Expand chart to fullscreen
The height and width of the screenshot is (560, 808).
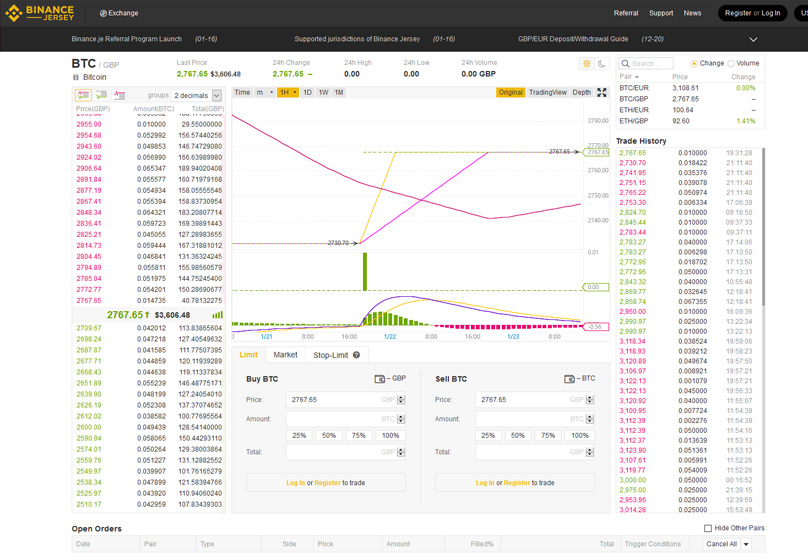[x=602, y=92]
